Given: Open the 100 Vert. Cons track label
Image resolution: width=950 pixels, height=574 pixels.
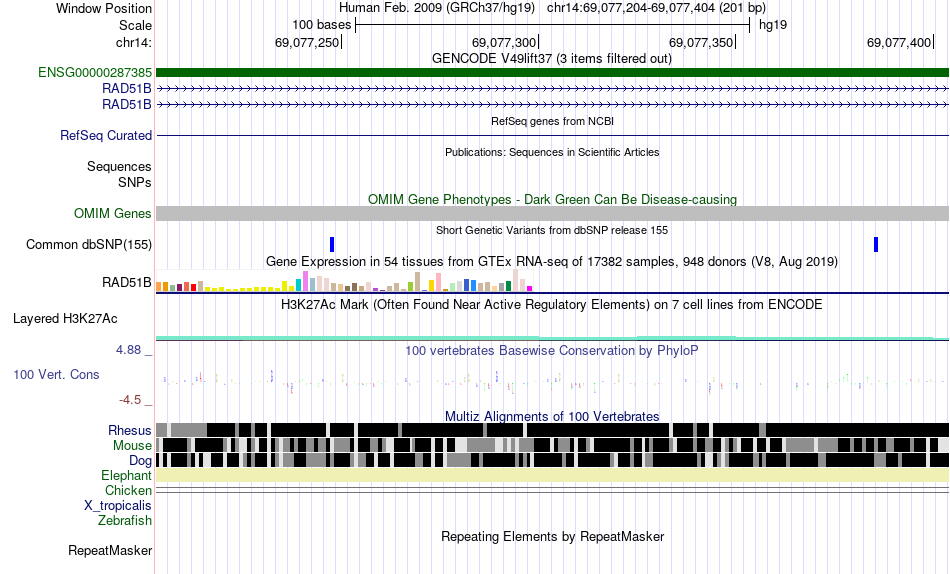Looking at the screenshot, I should pyautogui.click(x=56, y=375).
